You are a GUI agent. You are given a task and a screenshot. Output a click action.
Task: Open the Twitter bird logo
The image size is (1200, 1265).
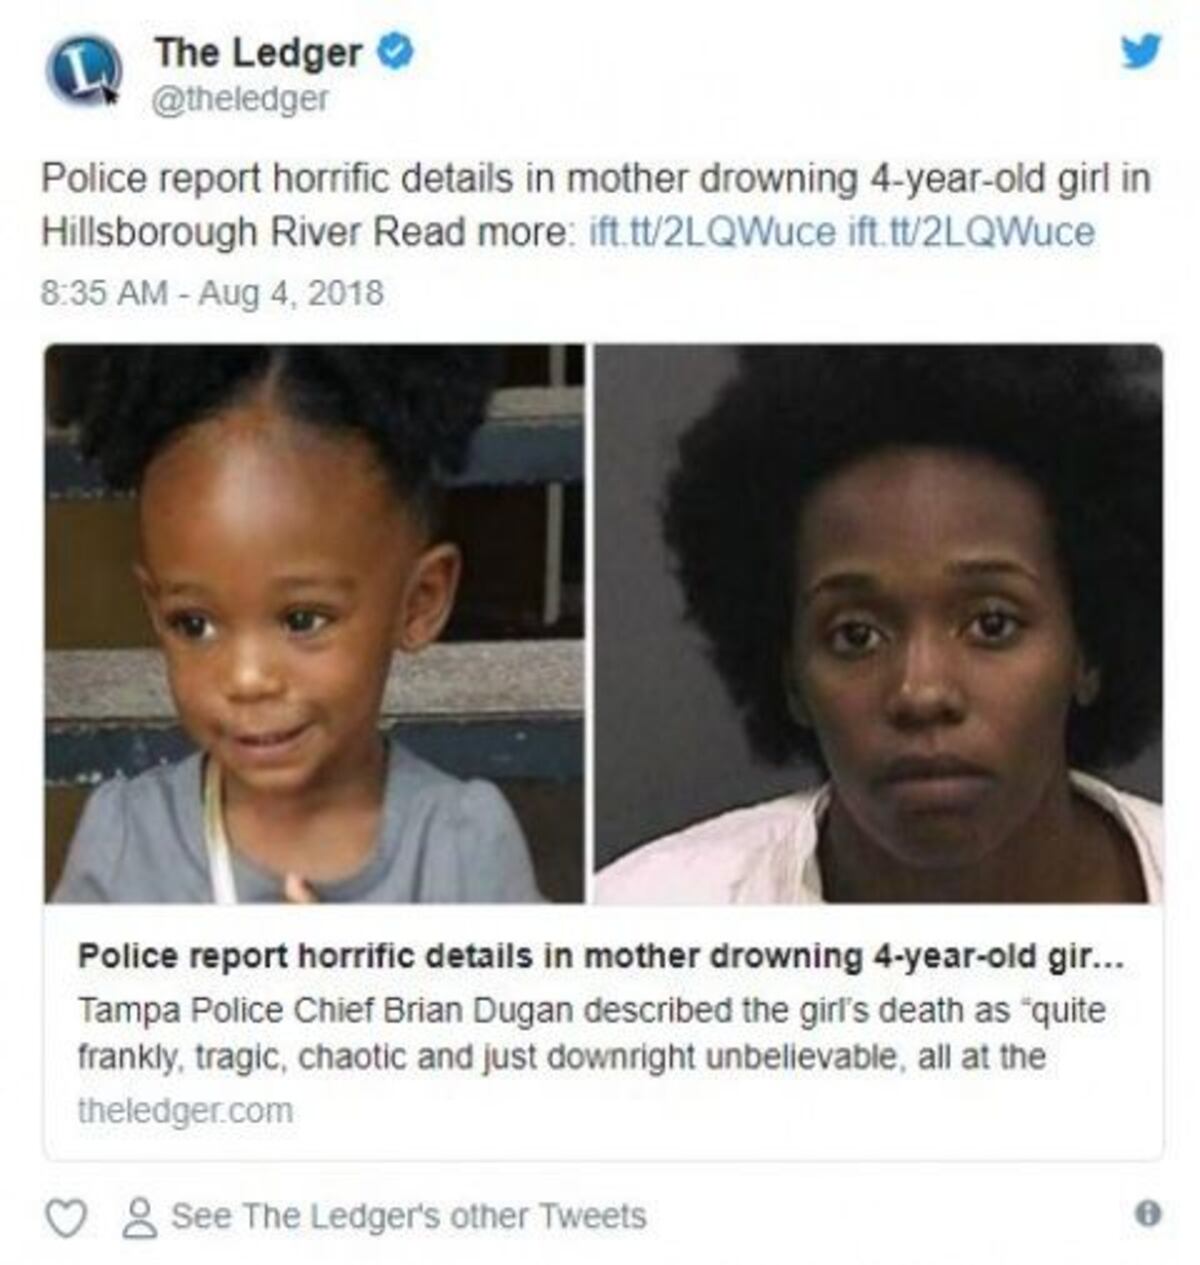tap(1141, 52)
